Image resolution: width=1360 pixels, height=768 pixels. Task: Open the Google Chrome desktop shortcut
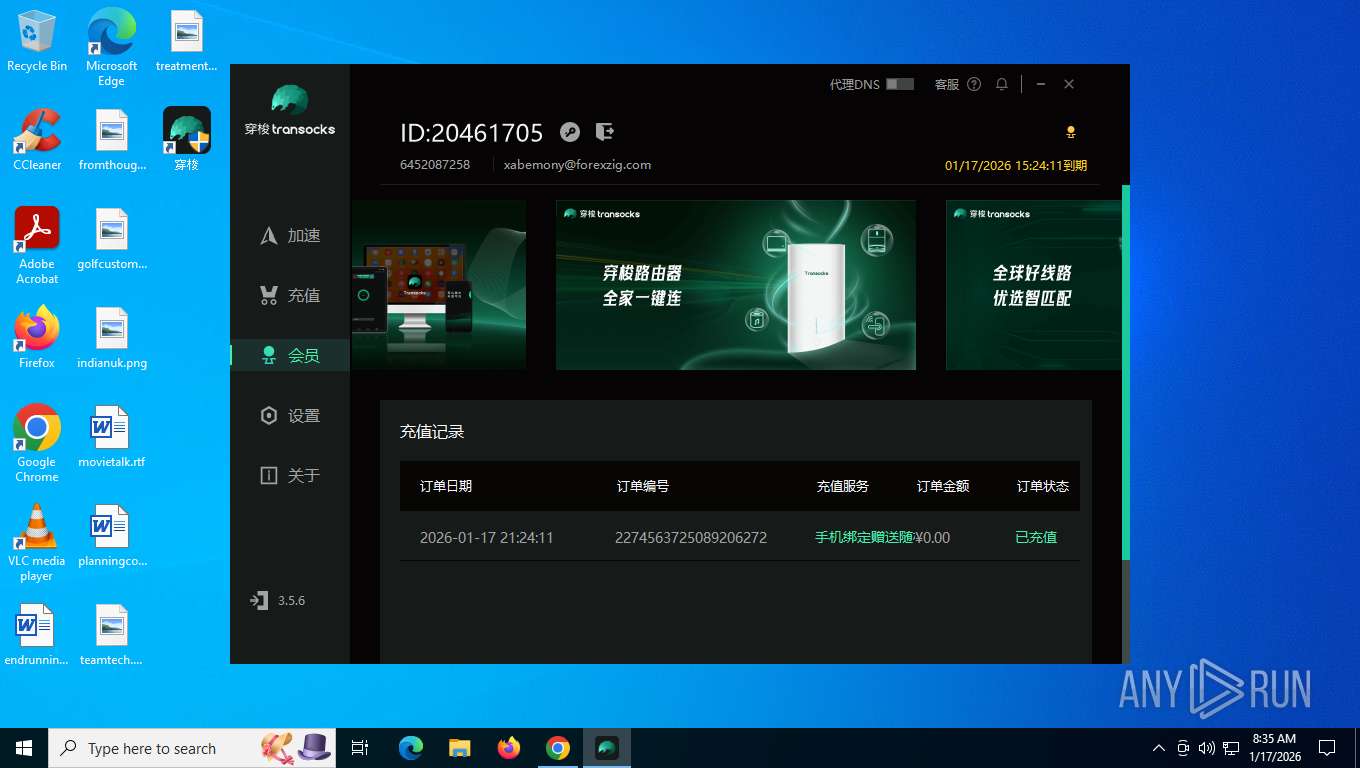[x=37, y=443]
